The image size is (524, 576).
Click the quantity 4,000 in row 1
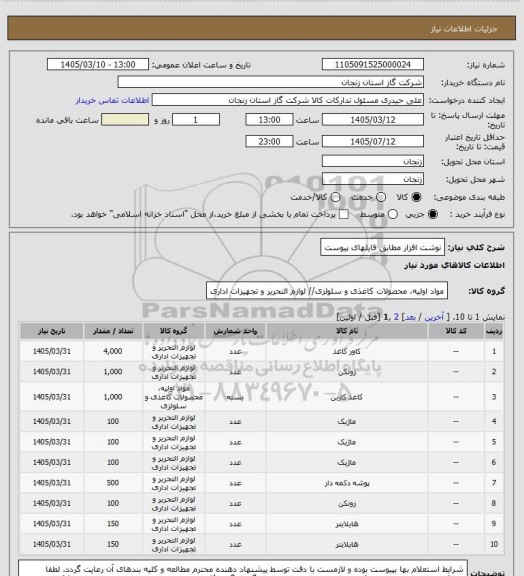pyautogui.click(x=113, y=351)
